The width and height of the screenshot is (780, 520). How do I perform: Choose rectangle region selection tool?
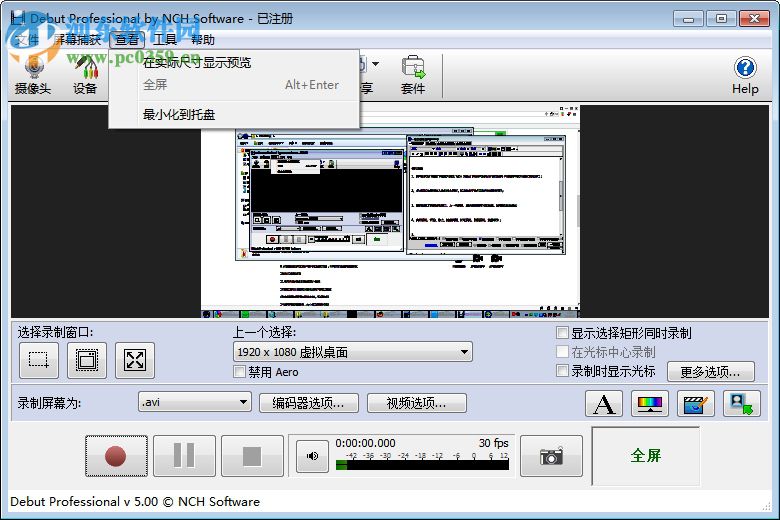(39, 360)
